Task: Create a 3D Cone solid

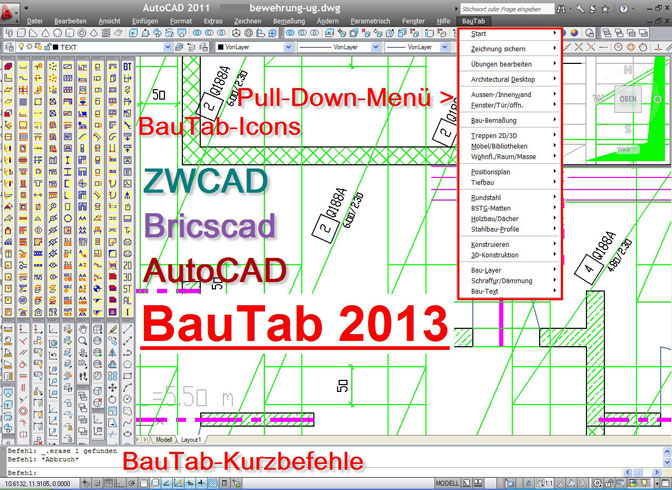Action: 45,33
